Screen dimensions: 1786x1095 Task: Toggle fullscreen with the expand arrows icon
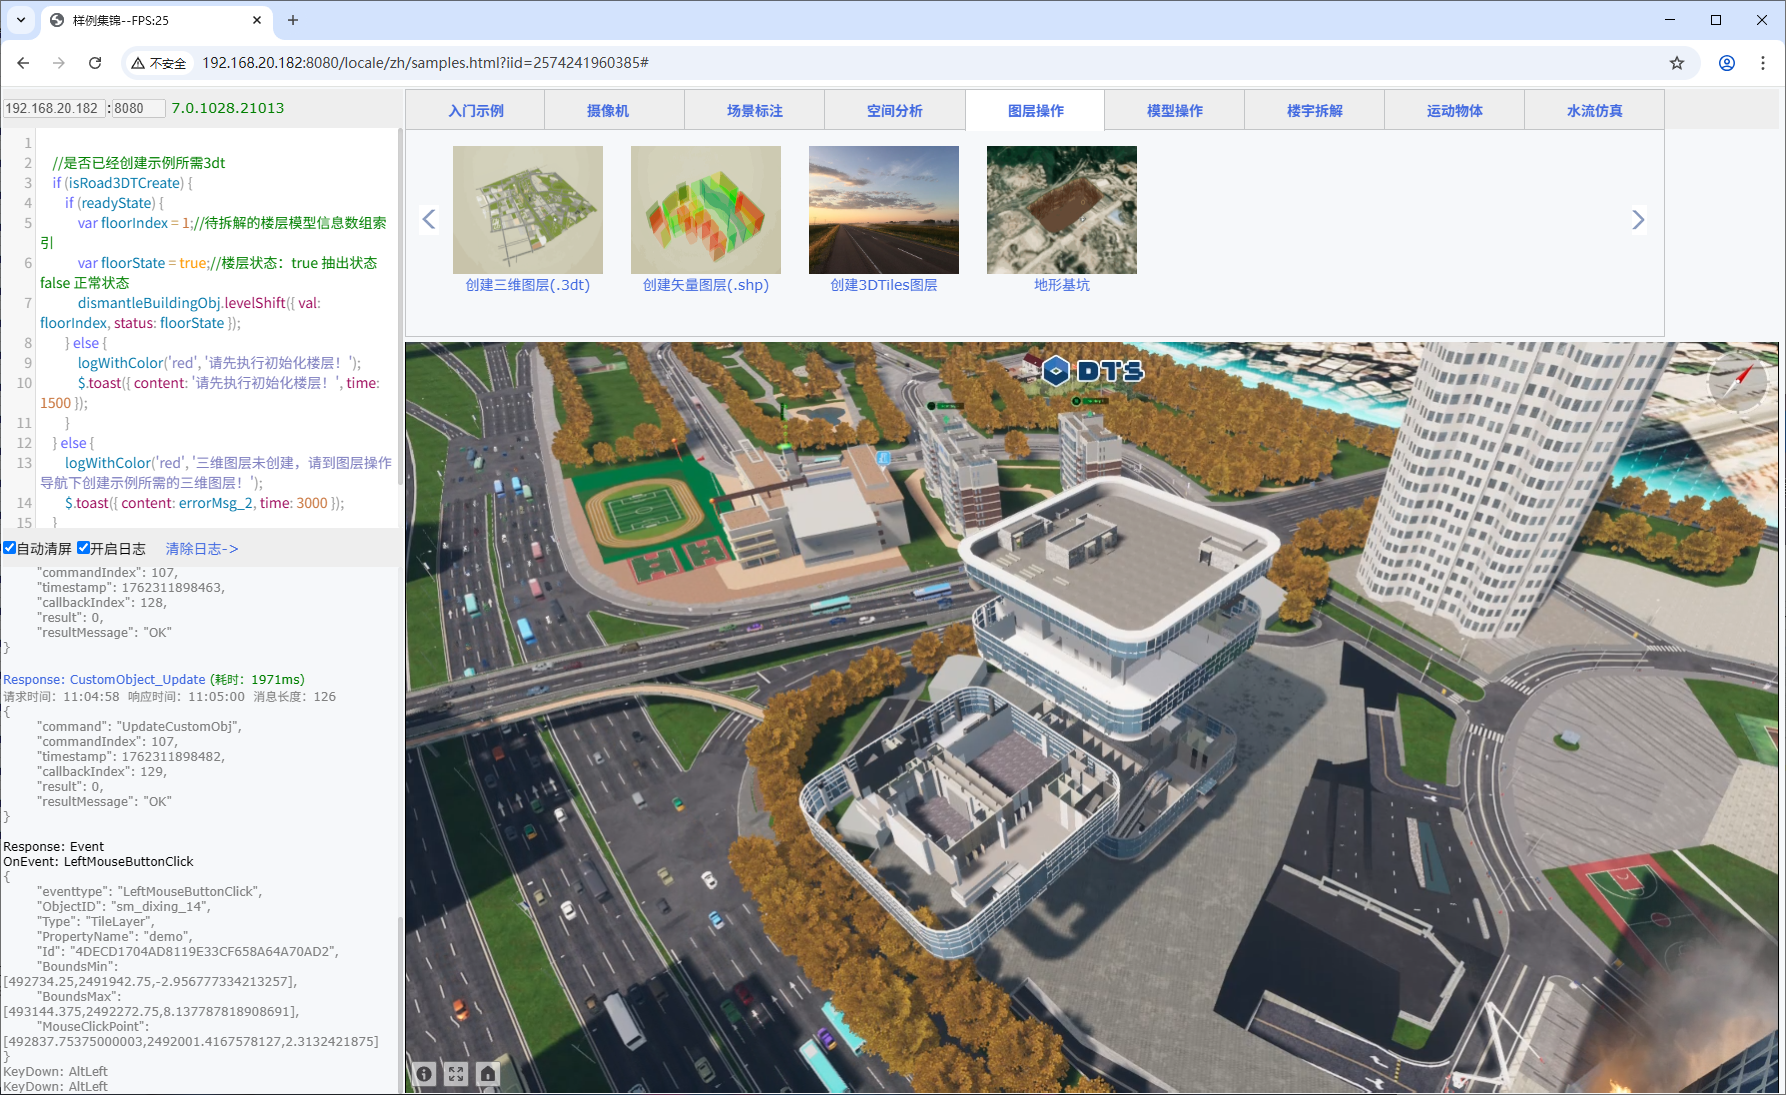point(456,1074)
